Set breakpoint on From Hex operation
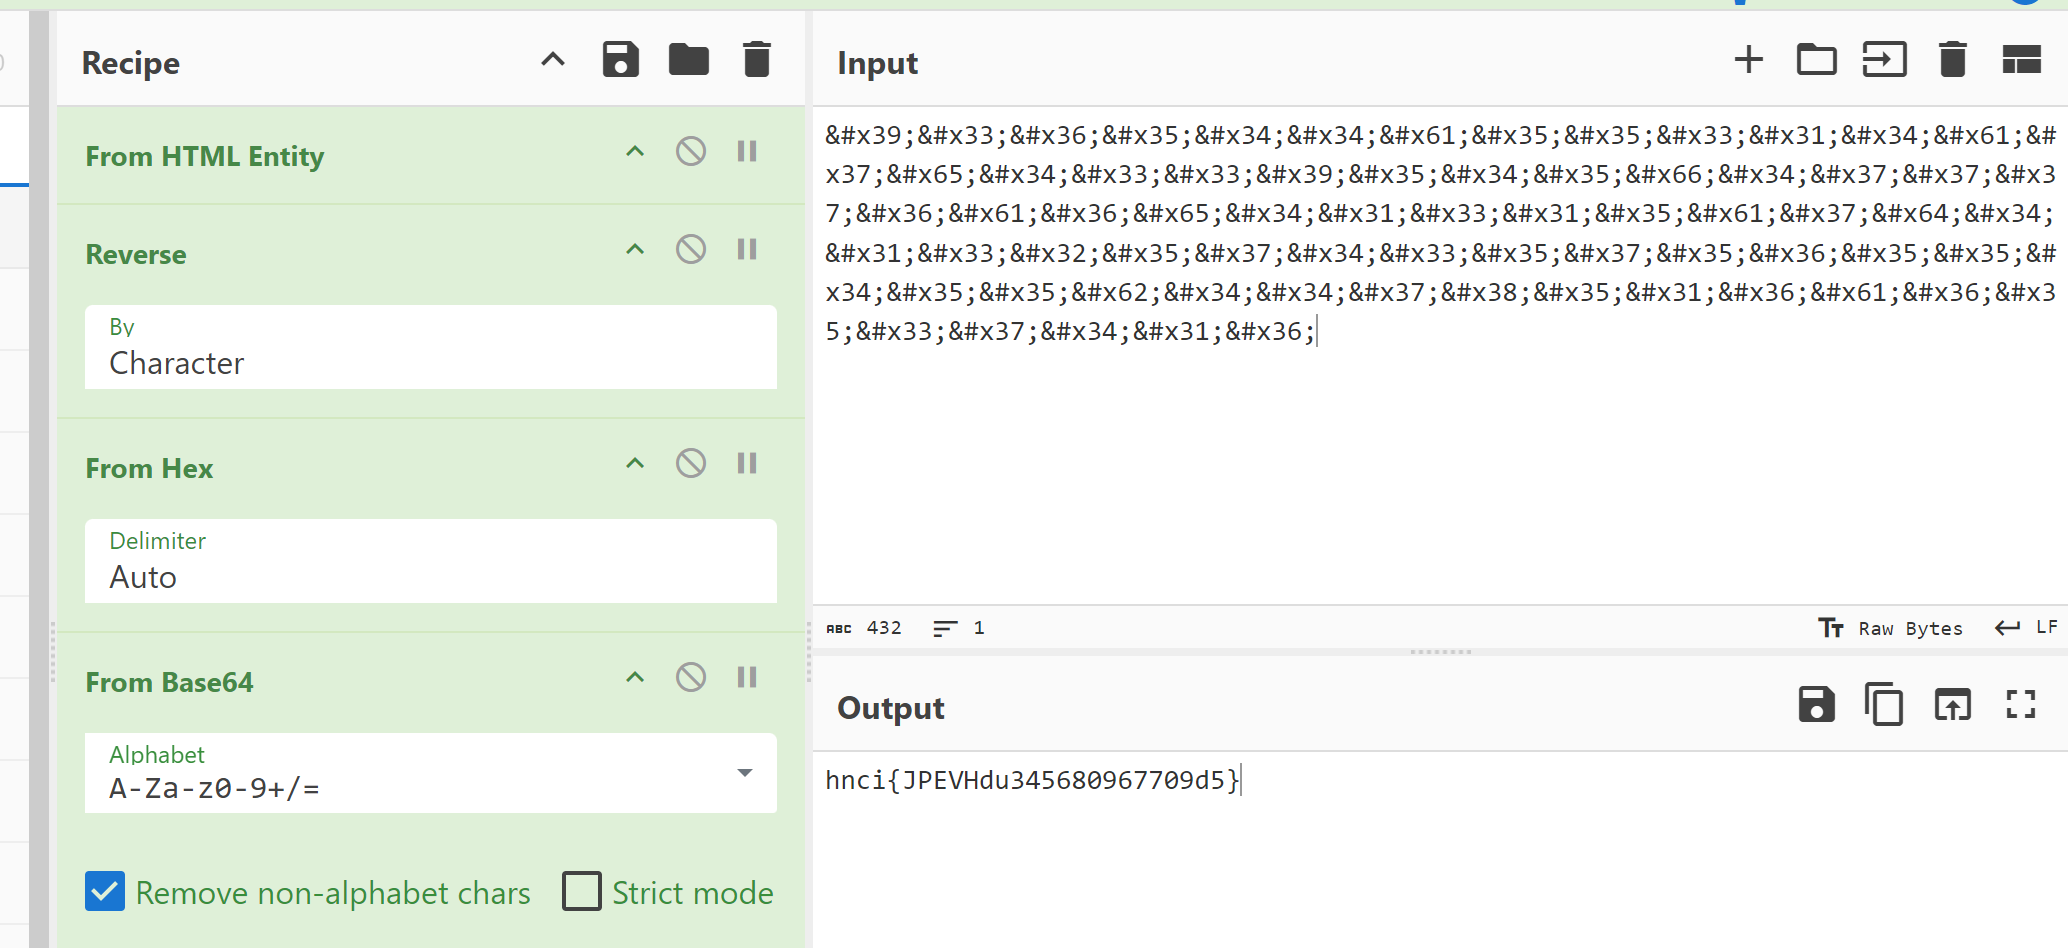The width and height of the screenshot is (2068, 948). 747,464
